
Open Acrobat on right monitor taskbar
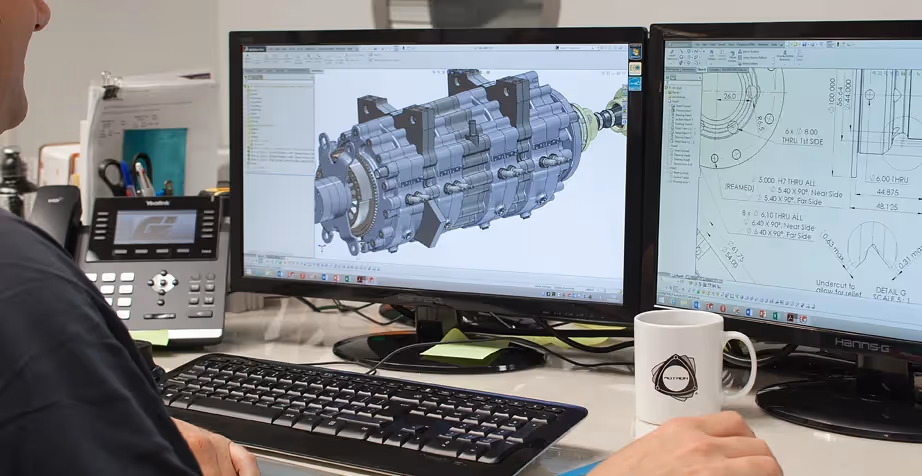coord(790,317)
